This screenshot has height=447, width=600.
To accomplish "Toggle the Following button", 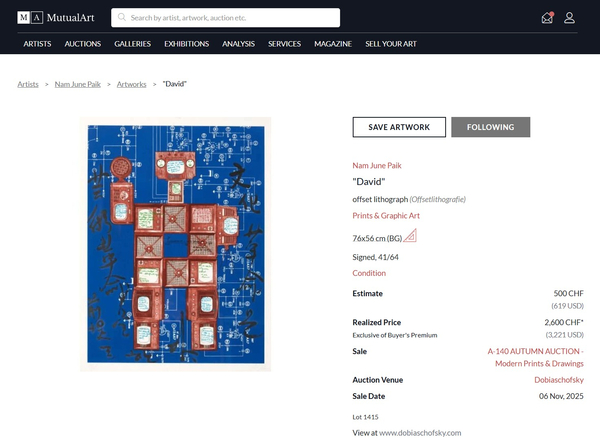I will (490, 127).
